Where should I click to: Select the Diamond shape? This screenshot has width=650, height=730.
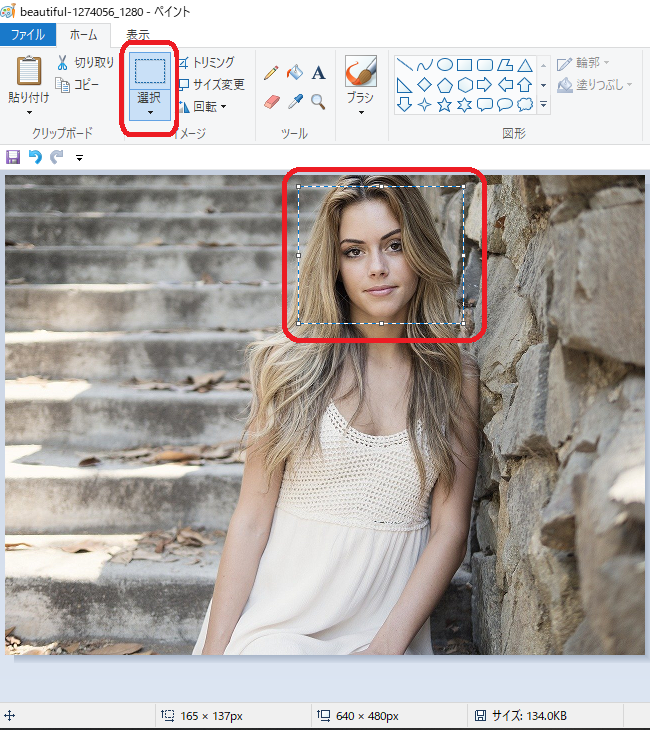pyautogui.click(x=425, y=85)
